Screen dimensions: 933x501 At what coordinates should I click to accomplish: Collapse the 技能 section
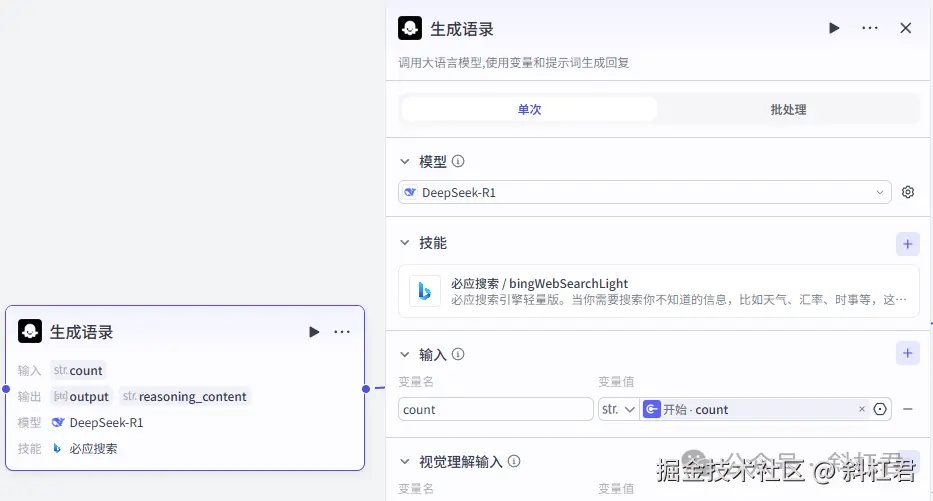point(405,243)
